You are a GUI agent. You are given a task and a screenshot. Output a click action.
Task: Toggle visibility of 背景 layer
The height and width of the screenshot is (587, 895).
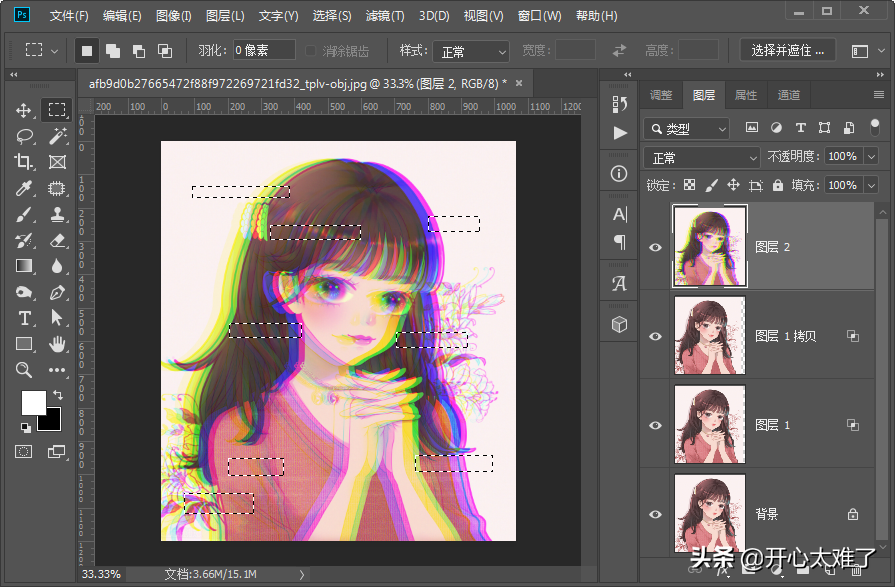(656, 514)
